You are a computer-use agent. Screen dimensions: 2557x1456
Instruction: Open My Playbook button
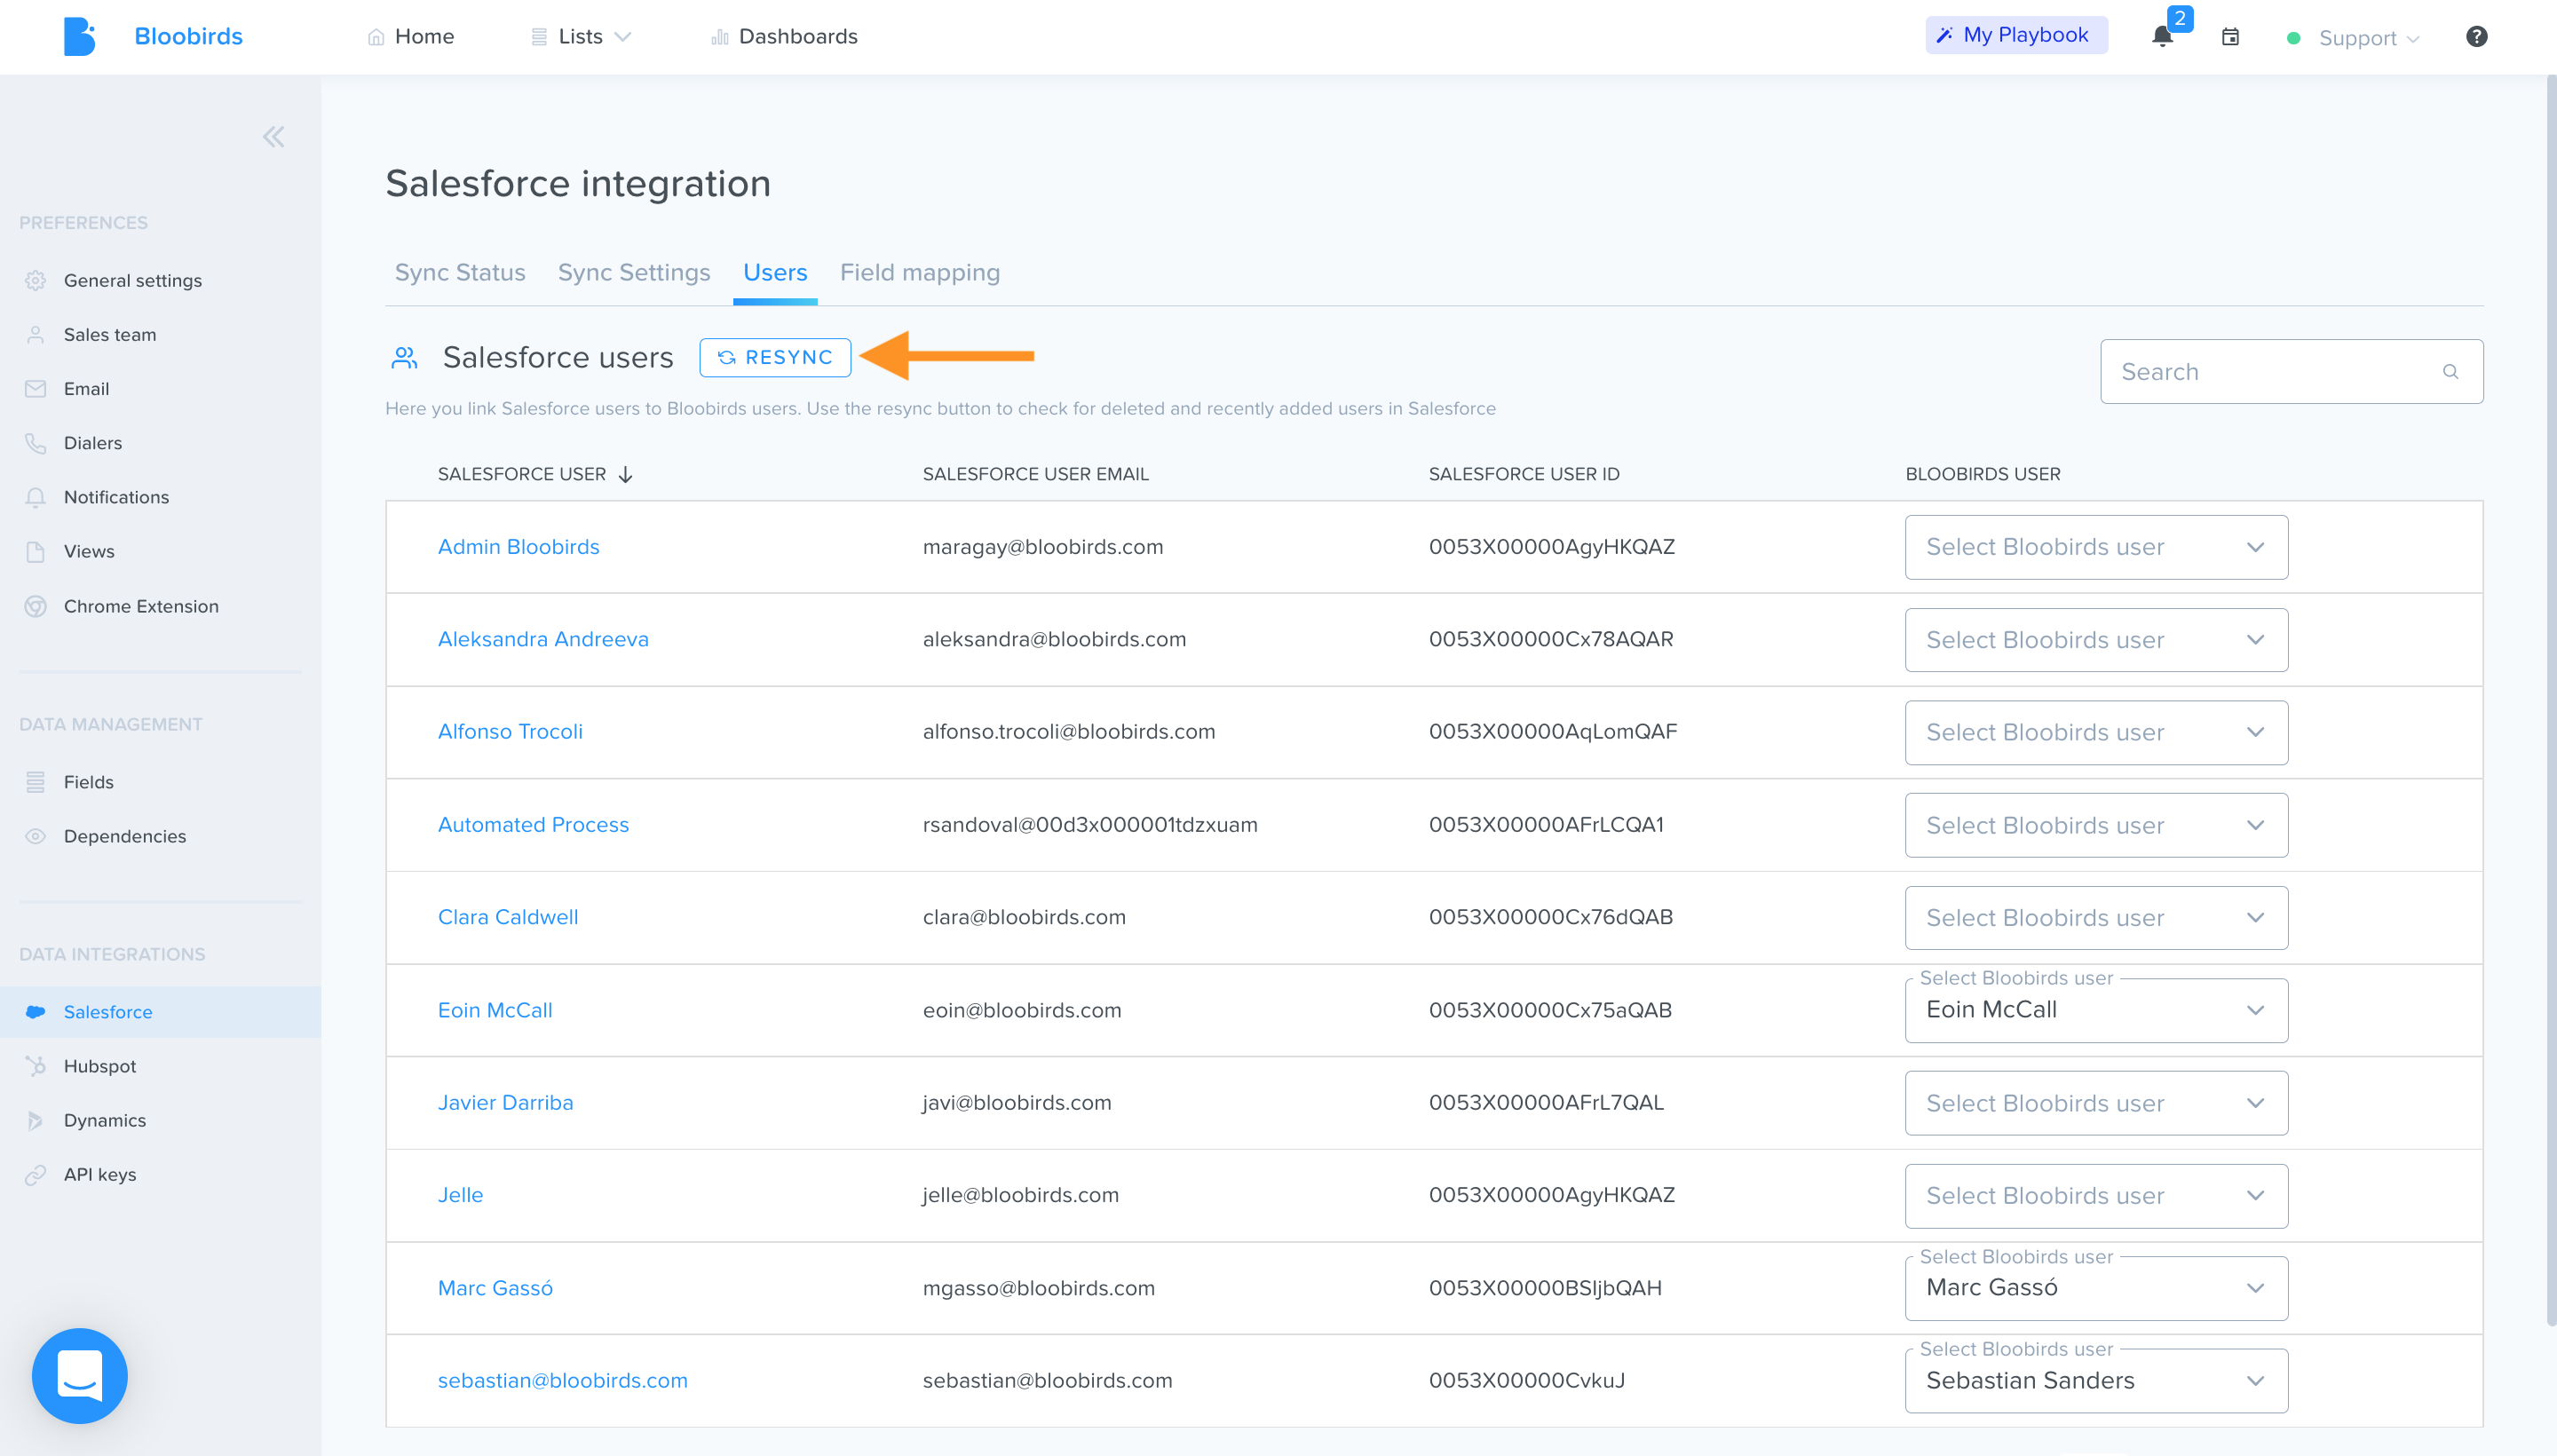pos(2016,35)
